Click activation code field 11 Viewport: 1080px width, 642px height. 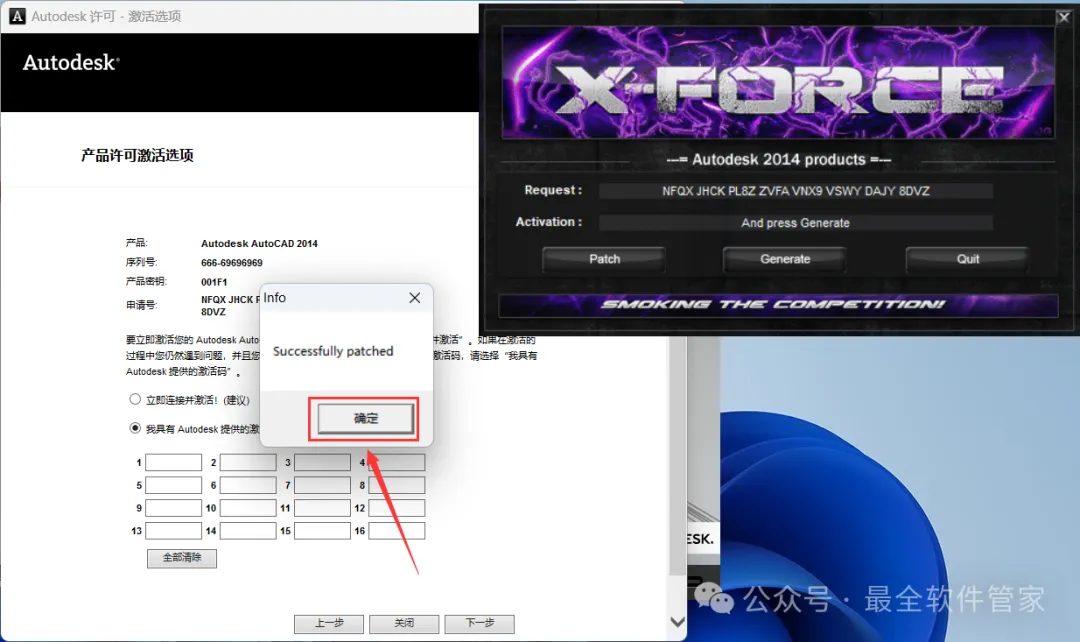(322, 508)
